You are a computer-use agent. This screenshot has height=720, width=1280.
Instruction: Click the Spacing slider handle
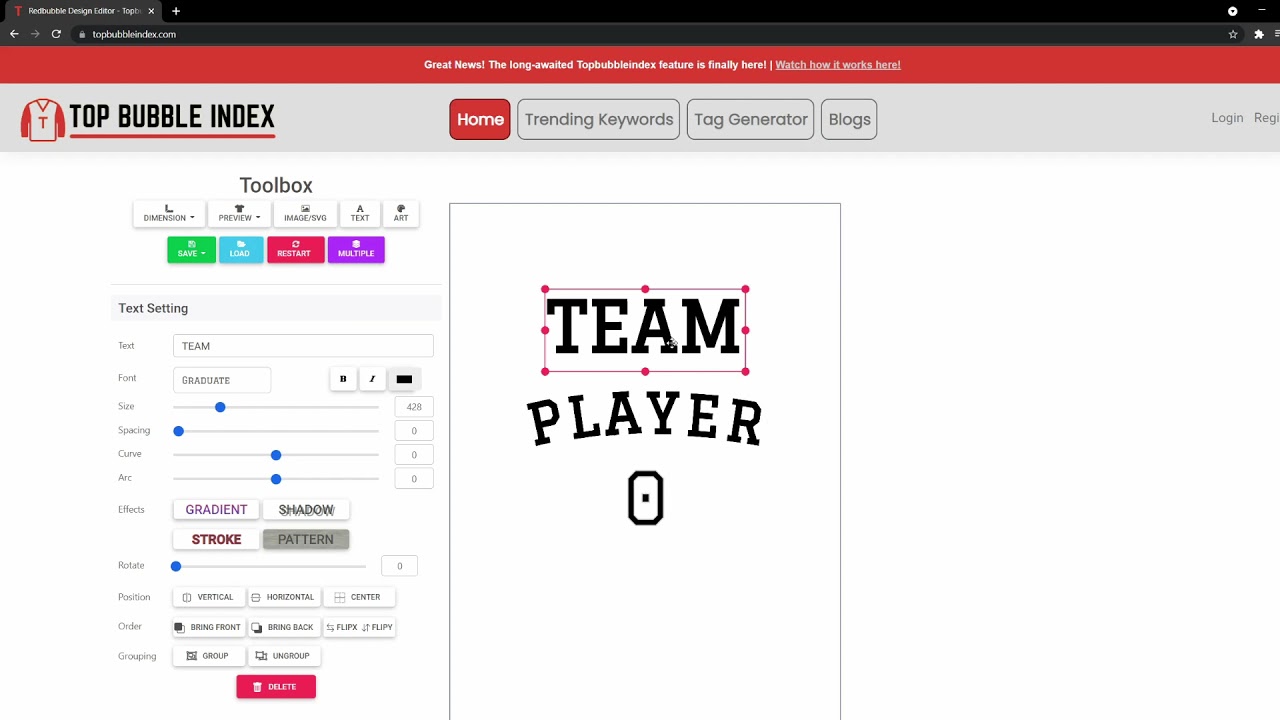179,431
